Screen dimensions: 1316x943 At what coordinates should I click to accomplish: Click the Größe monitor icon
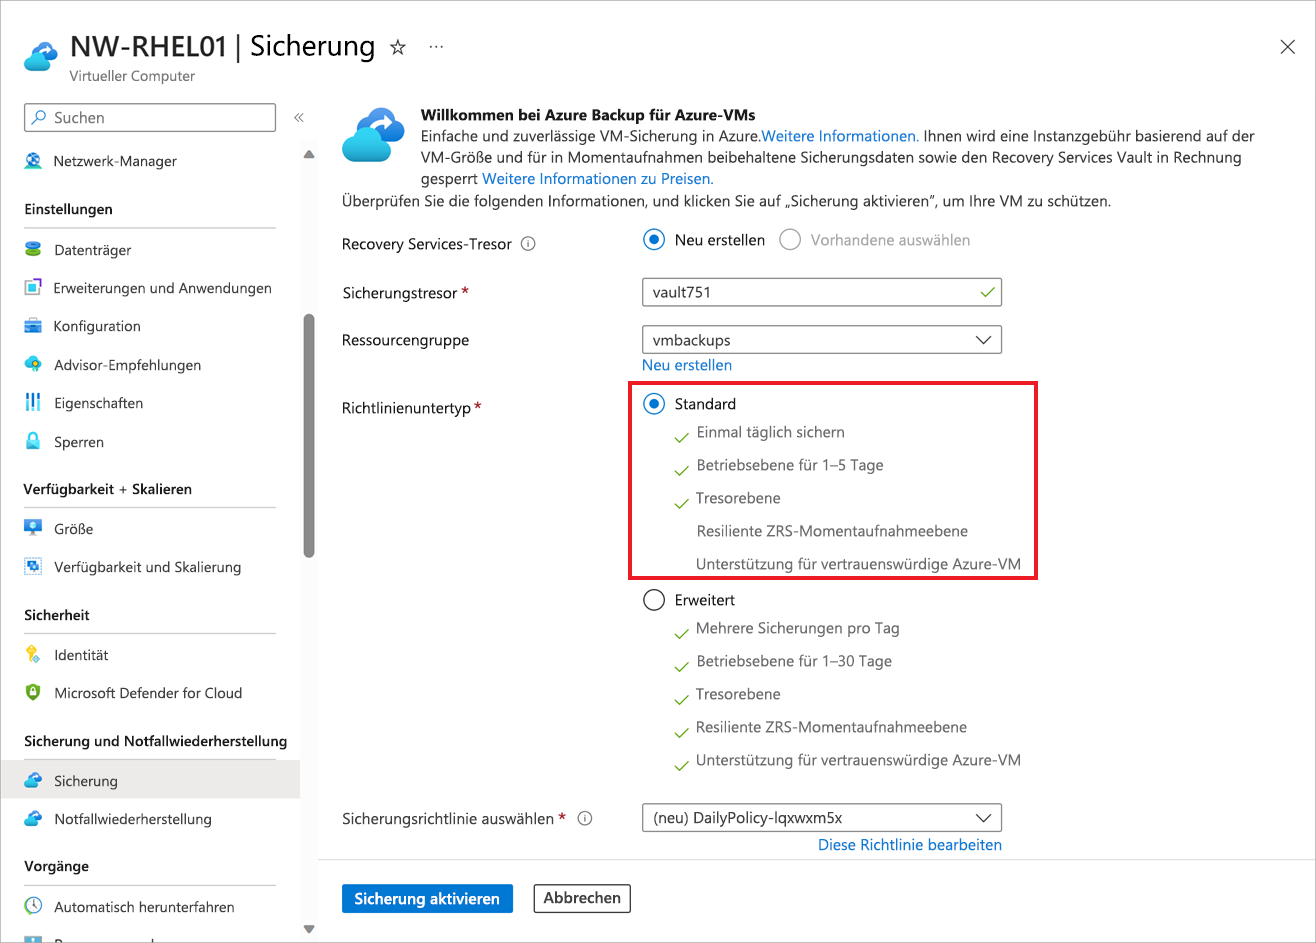coord(33,529)
